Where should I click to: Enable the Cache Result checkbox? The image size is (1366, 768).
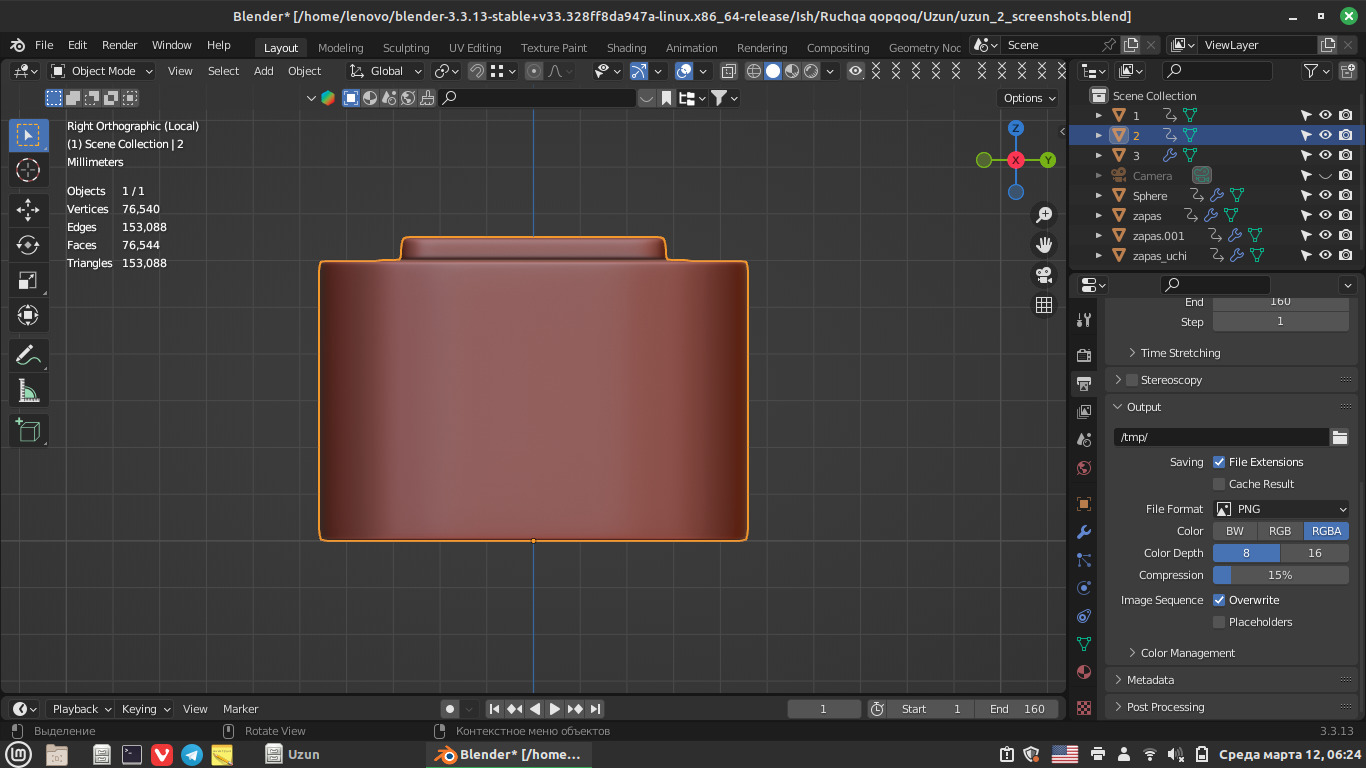pyautogui.click(x=1219, y=484)
